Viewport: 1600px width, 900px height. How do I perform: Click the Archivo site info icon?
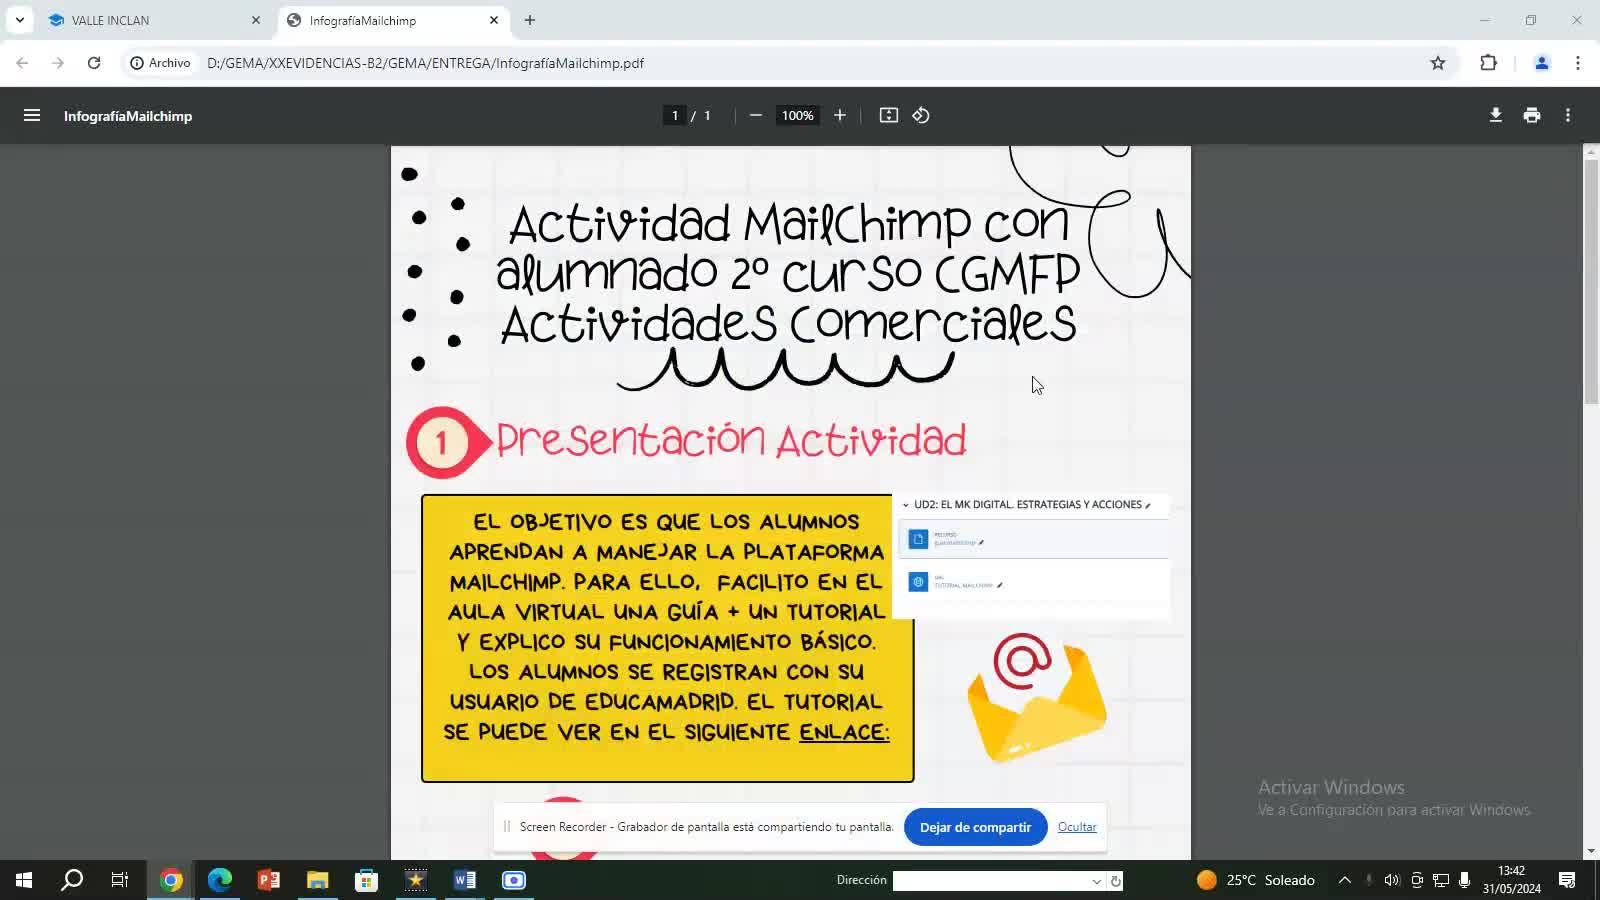160,63
